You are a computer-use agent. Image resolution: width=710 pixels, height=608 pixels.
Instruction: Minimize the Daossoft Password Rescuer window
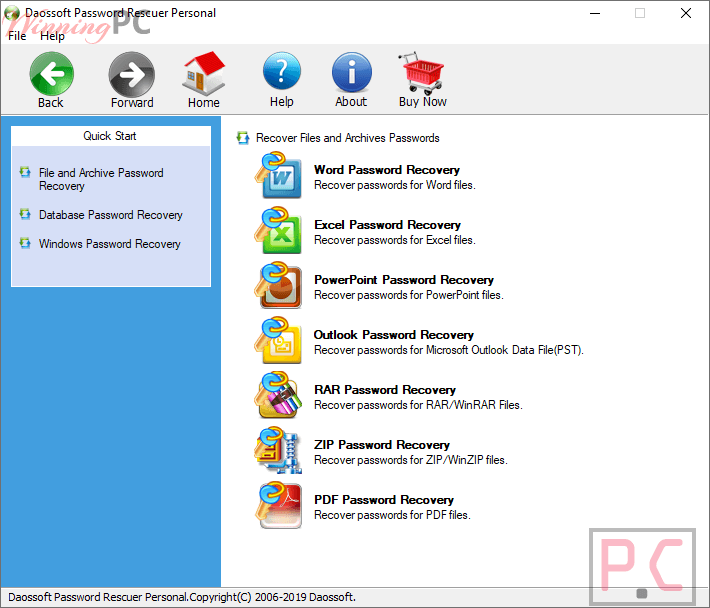tap(595, 13)
